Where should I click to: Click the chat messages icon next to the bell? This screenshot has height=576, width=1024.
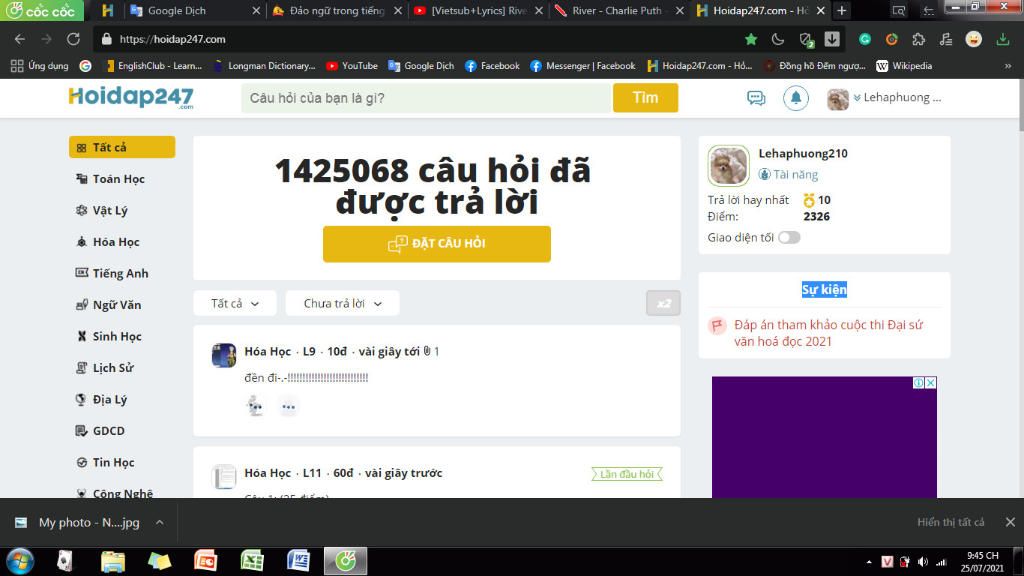coord(756,97)
